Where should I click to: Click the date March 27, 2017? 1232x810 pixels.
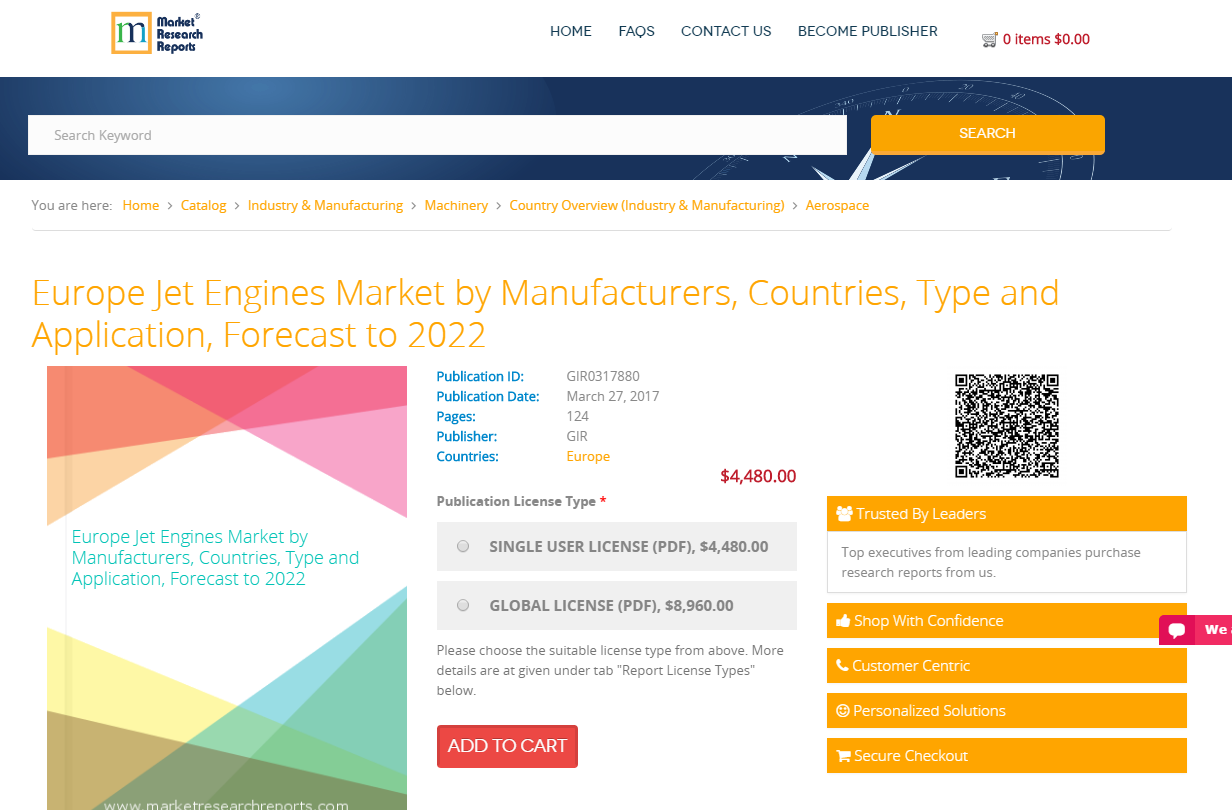click(x=613, y=396)
